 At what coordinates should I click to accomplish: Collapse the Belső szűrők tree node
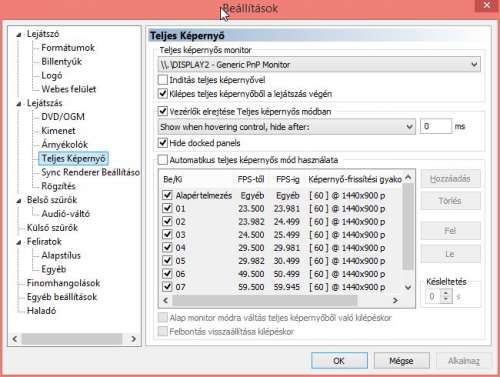(19, 201)
